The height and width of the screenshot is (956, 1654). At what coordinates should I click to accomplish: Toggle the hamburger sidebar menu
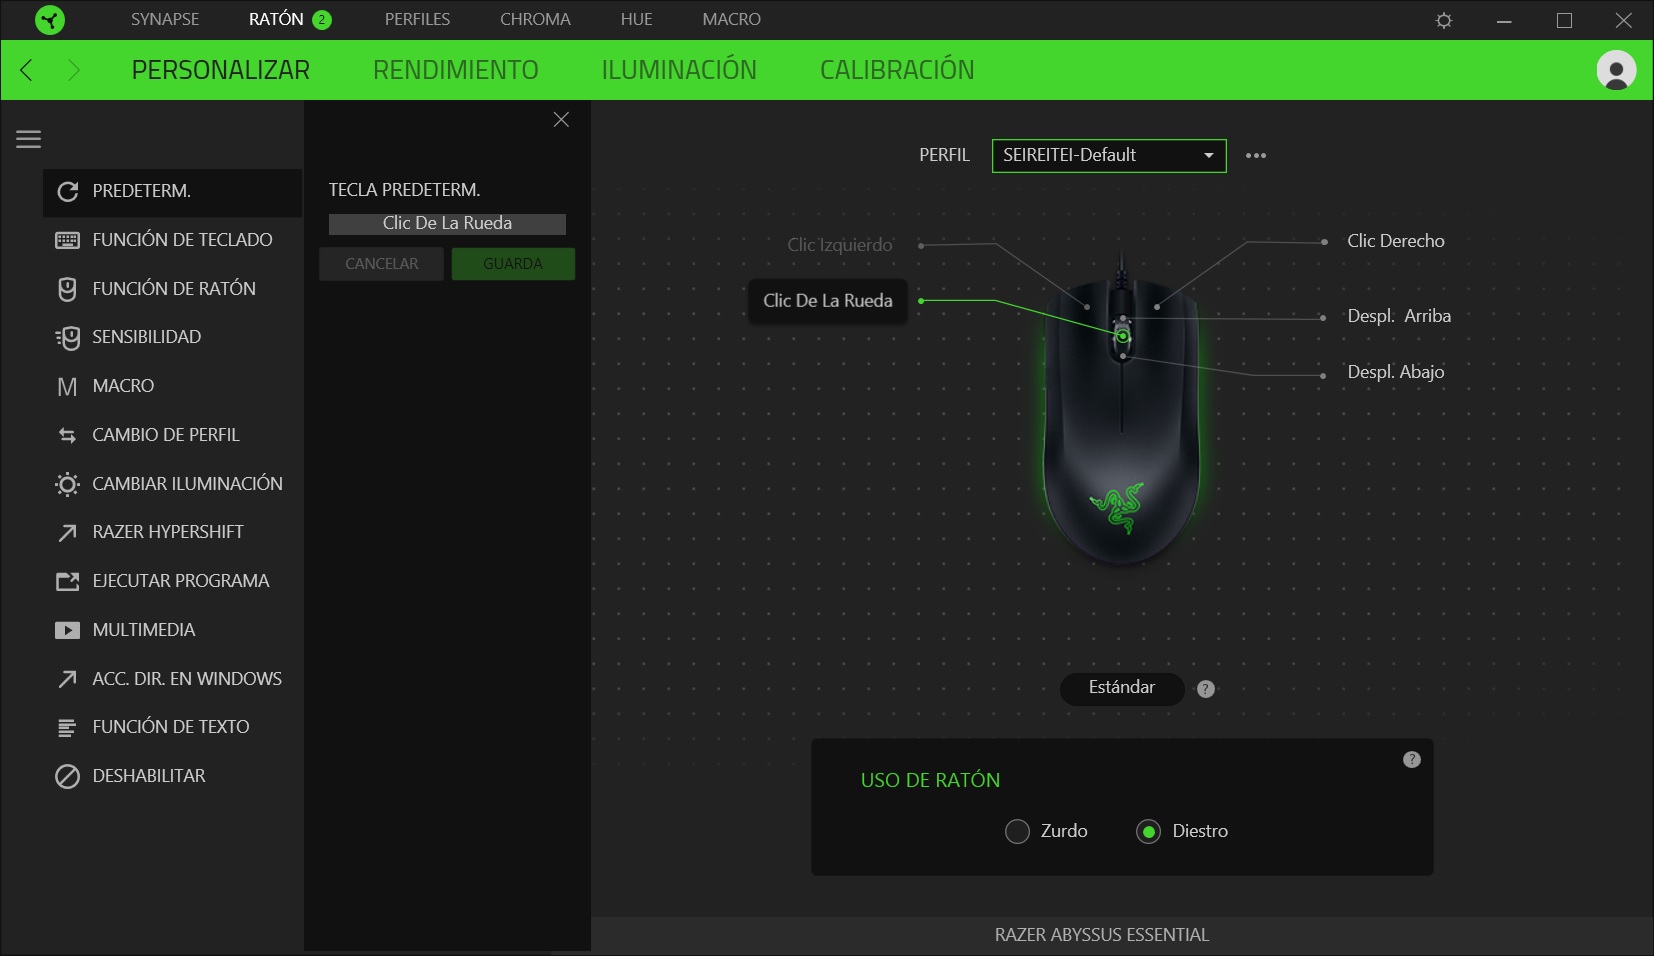point(28,139)
